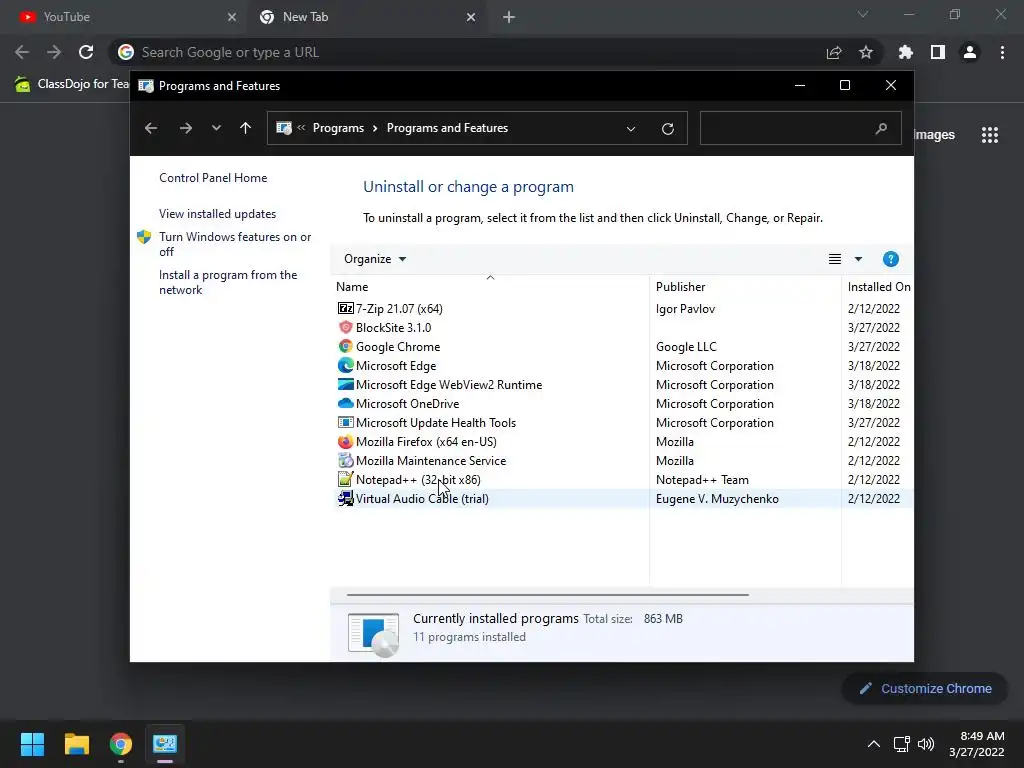Viewport: 1024px width, 768px height.
Task: Open the ClassDojo bookmark
Action: [x=72, y=84]
